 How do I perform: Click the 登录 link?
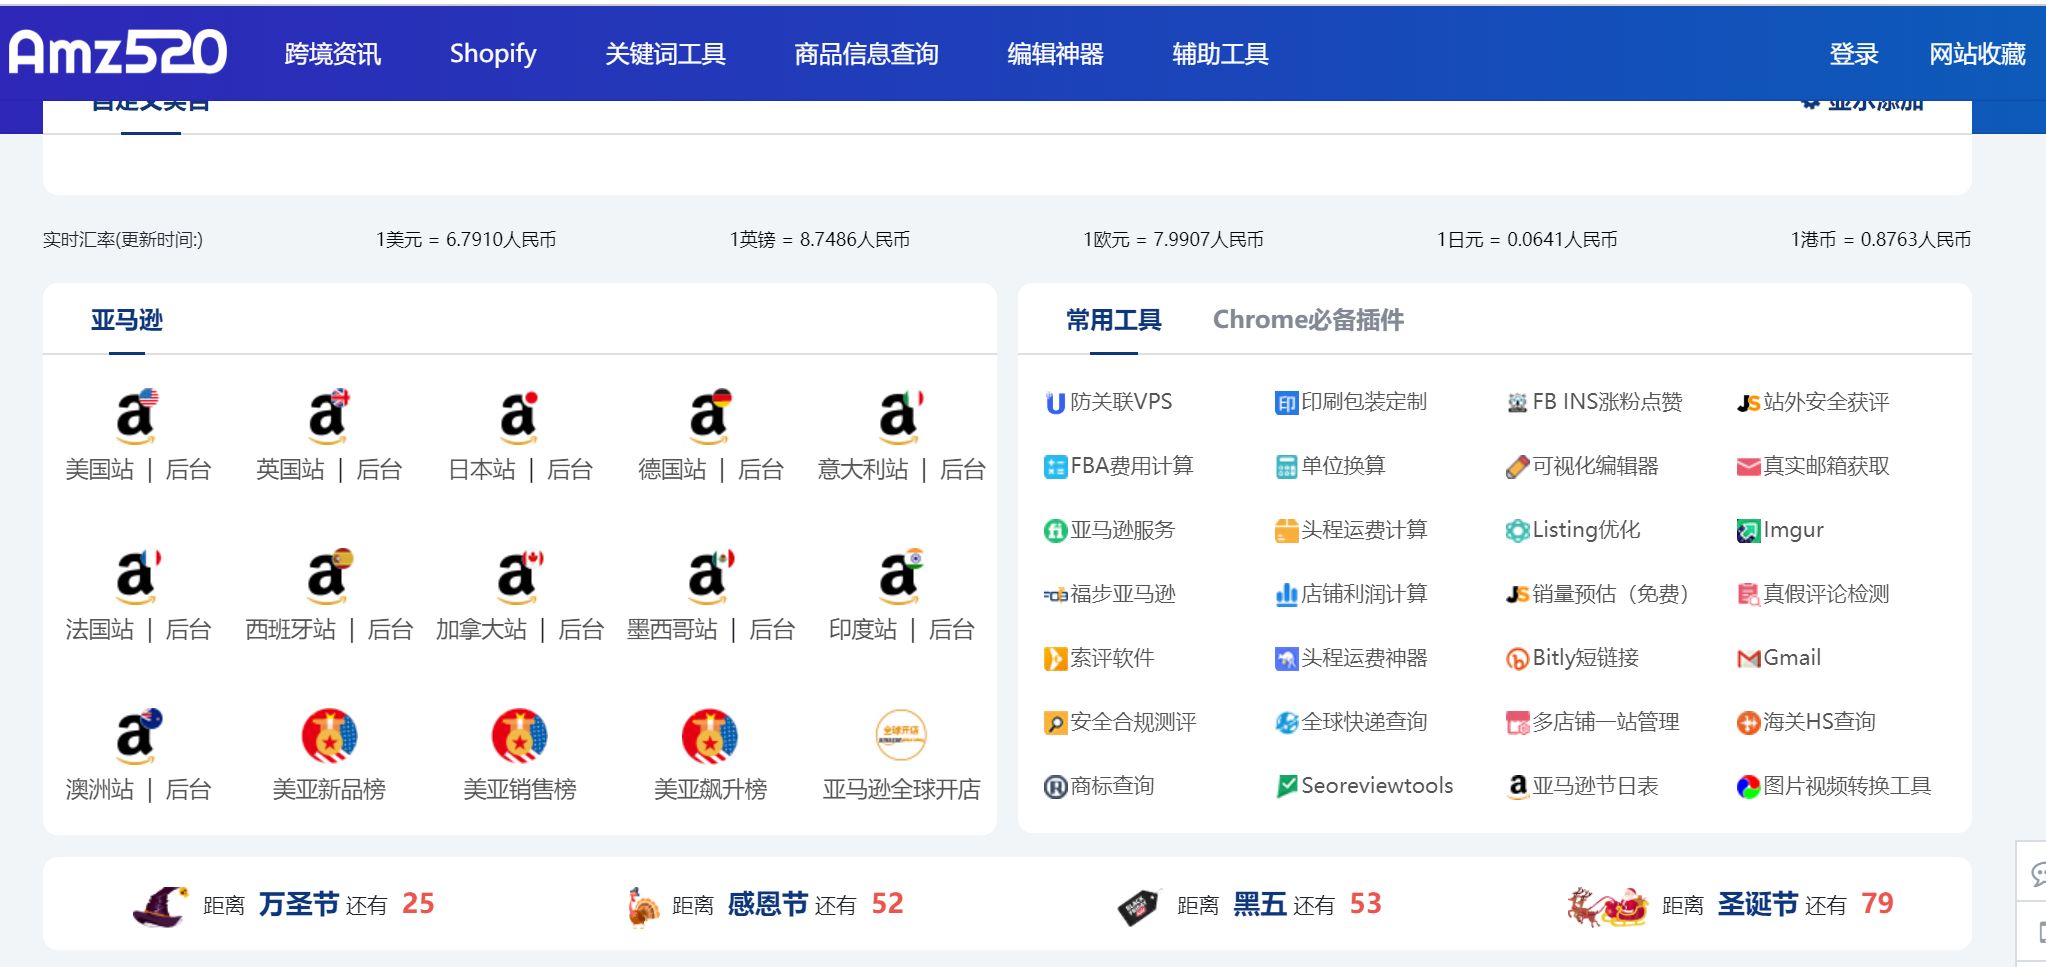point(1854,54)
